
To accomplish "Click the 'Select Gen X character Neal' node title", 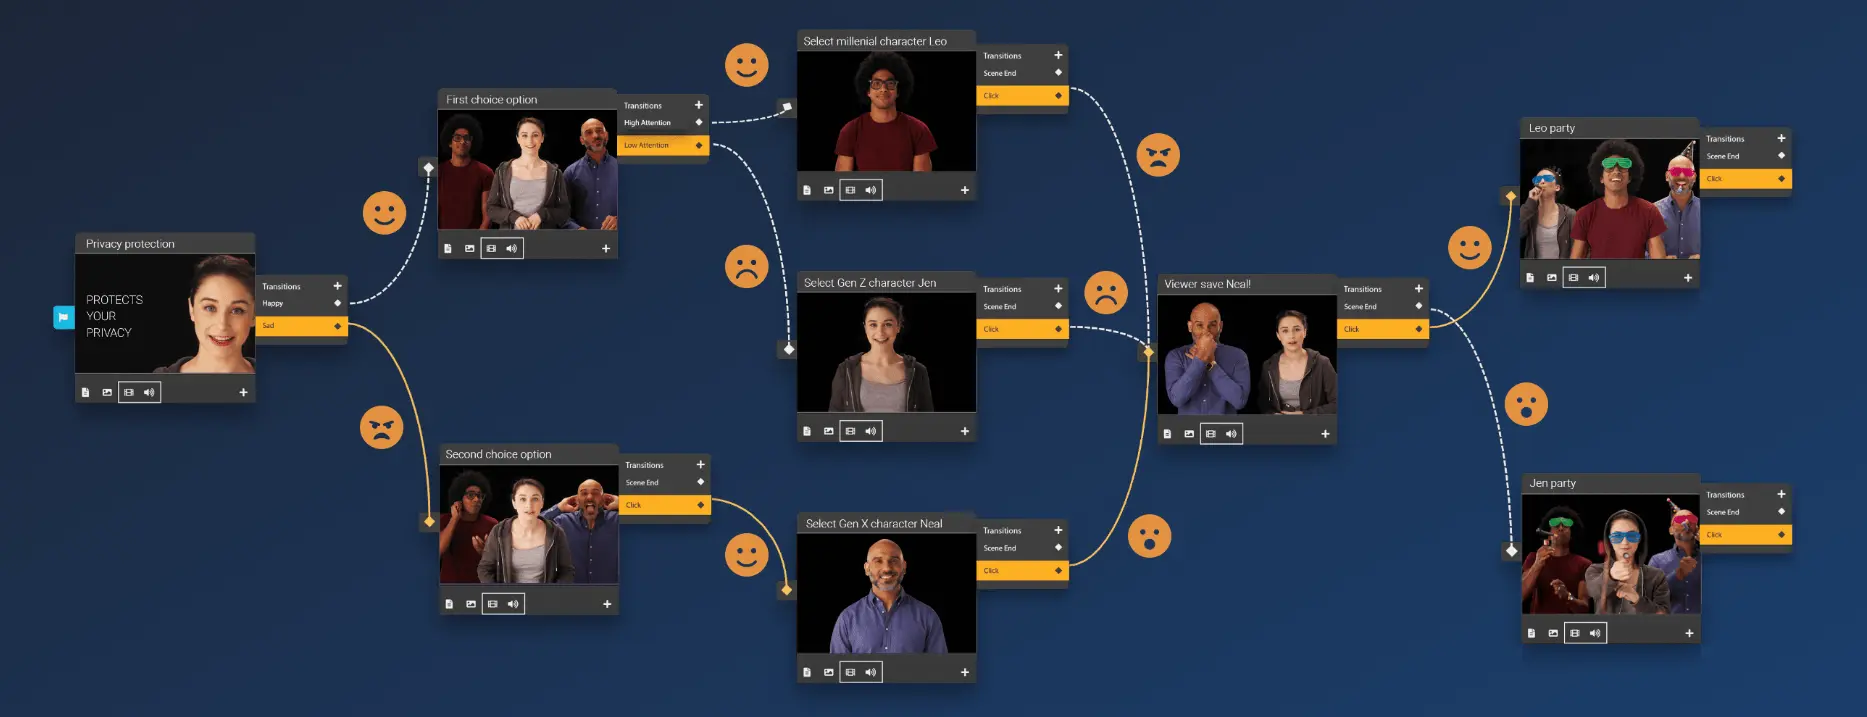I will [874, 523].
